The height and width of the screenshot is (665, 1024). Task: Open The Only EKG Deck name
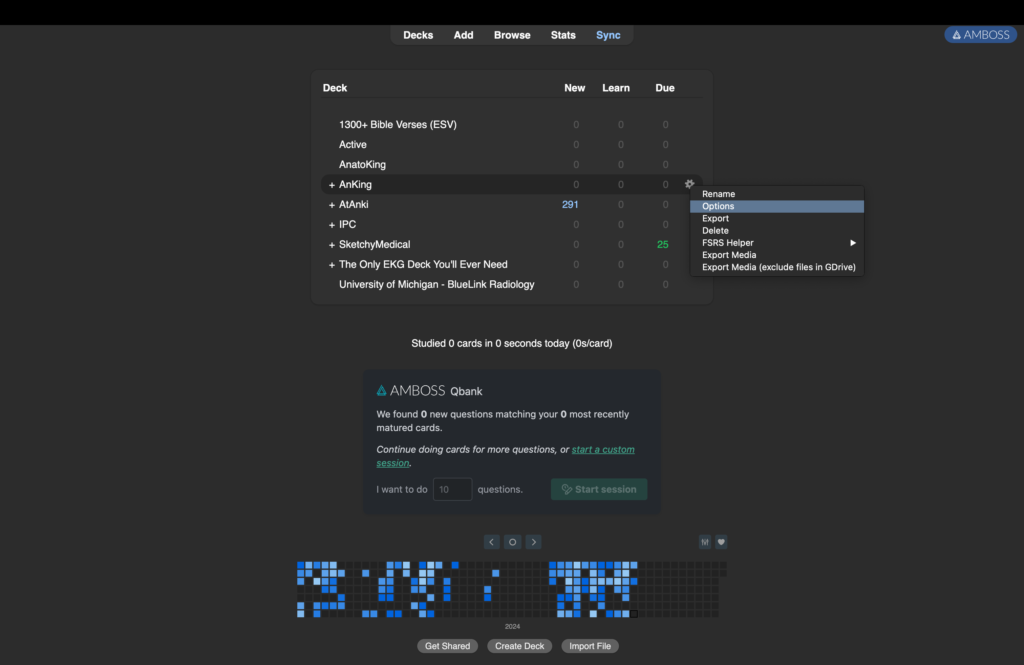click(423, 265)
